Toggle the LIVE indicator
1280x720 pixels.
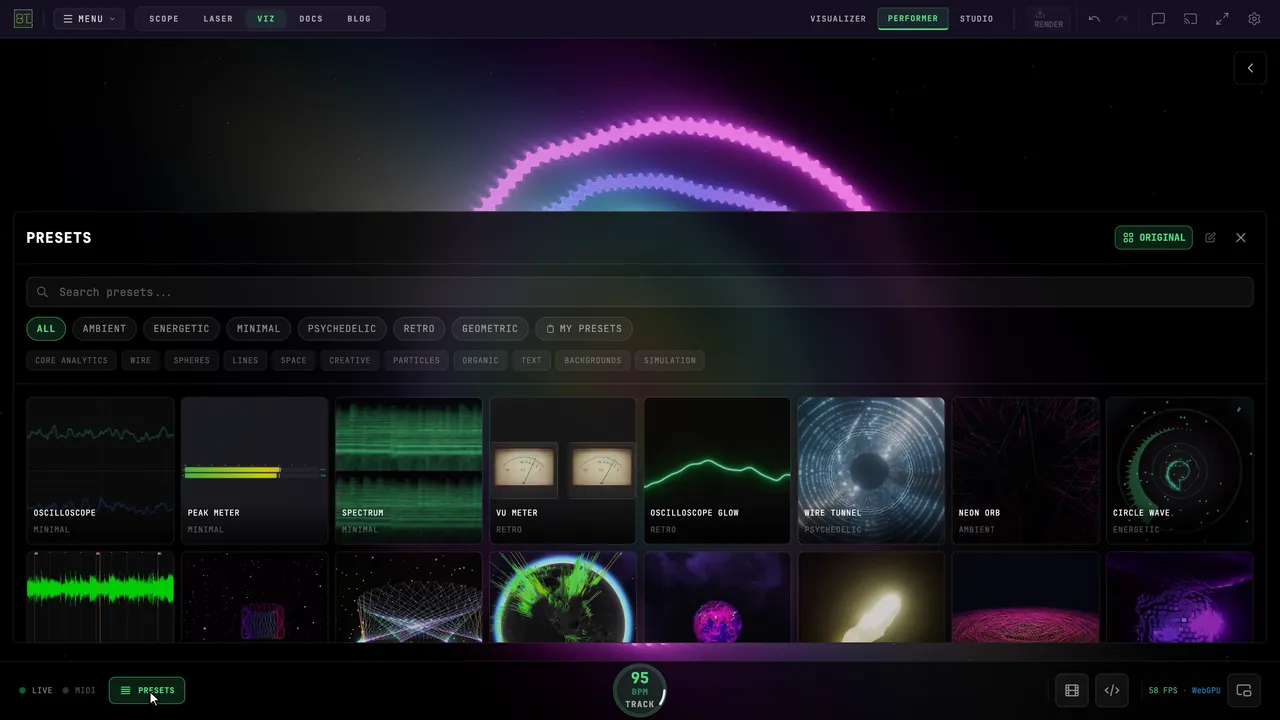(36, 690)
